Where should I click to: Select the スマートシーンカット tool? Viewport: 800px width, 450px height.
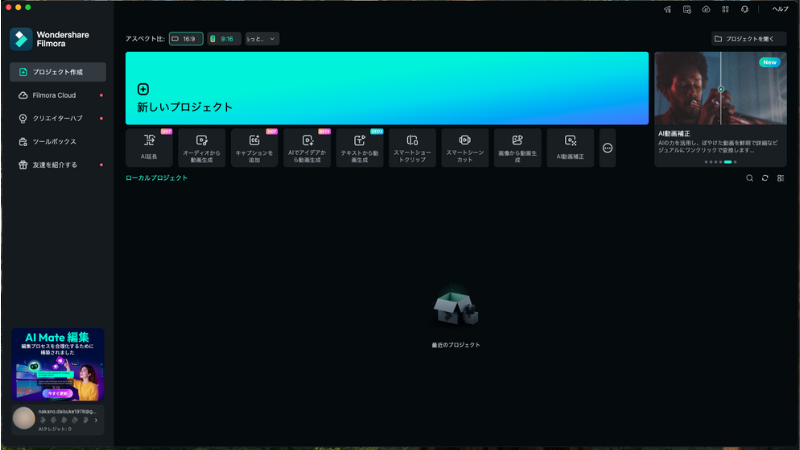pos(464,147)
